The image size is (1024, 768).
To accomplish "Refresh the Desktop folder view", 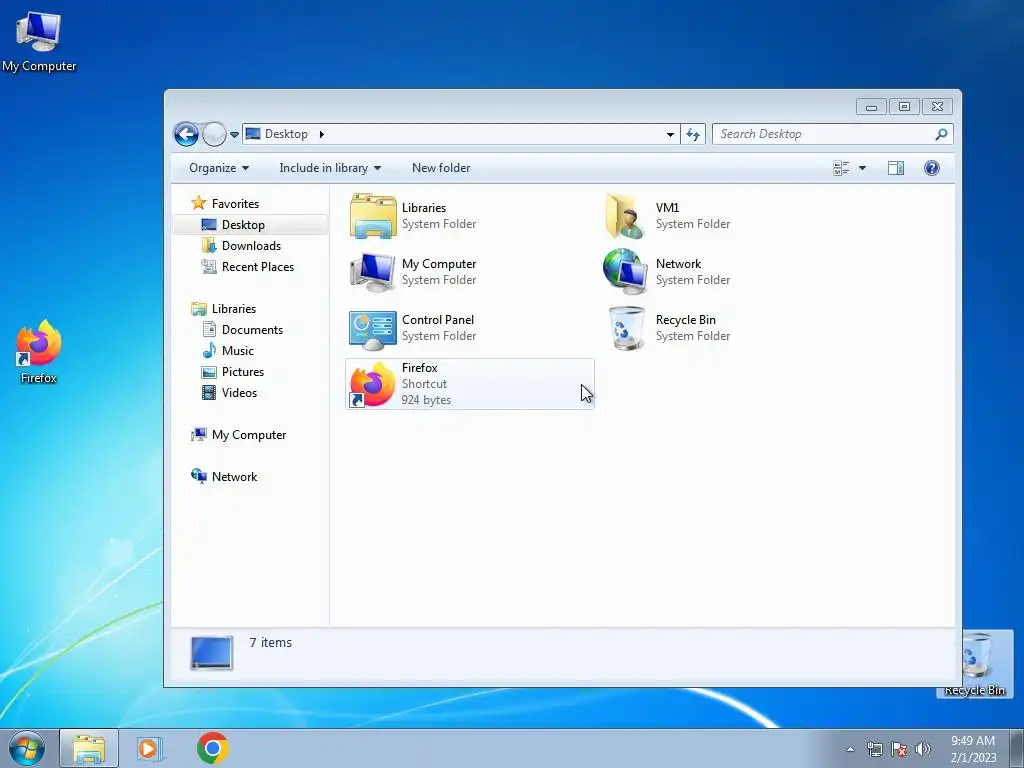I will click(x=693, y=135).
